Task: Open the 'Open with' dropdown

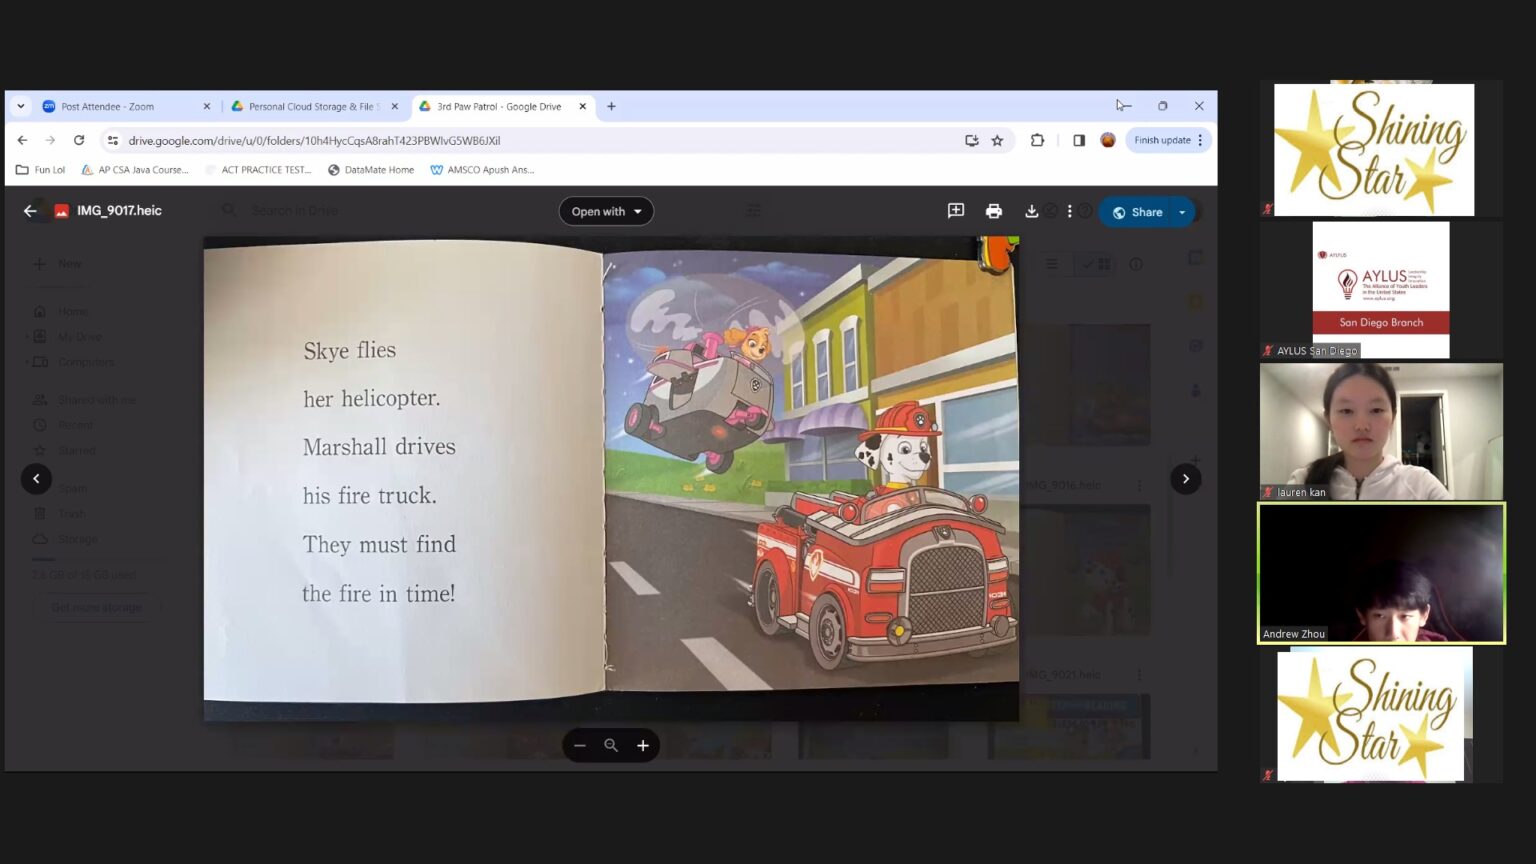Action: click(x=606, y=211)
